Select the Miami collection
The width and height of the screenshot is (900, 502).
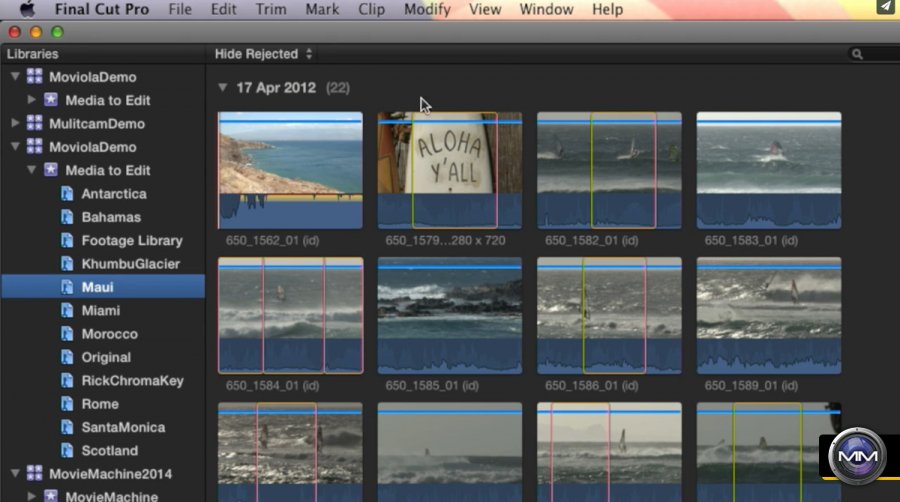pyautogui.click(x=100, y=310)
